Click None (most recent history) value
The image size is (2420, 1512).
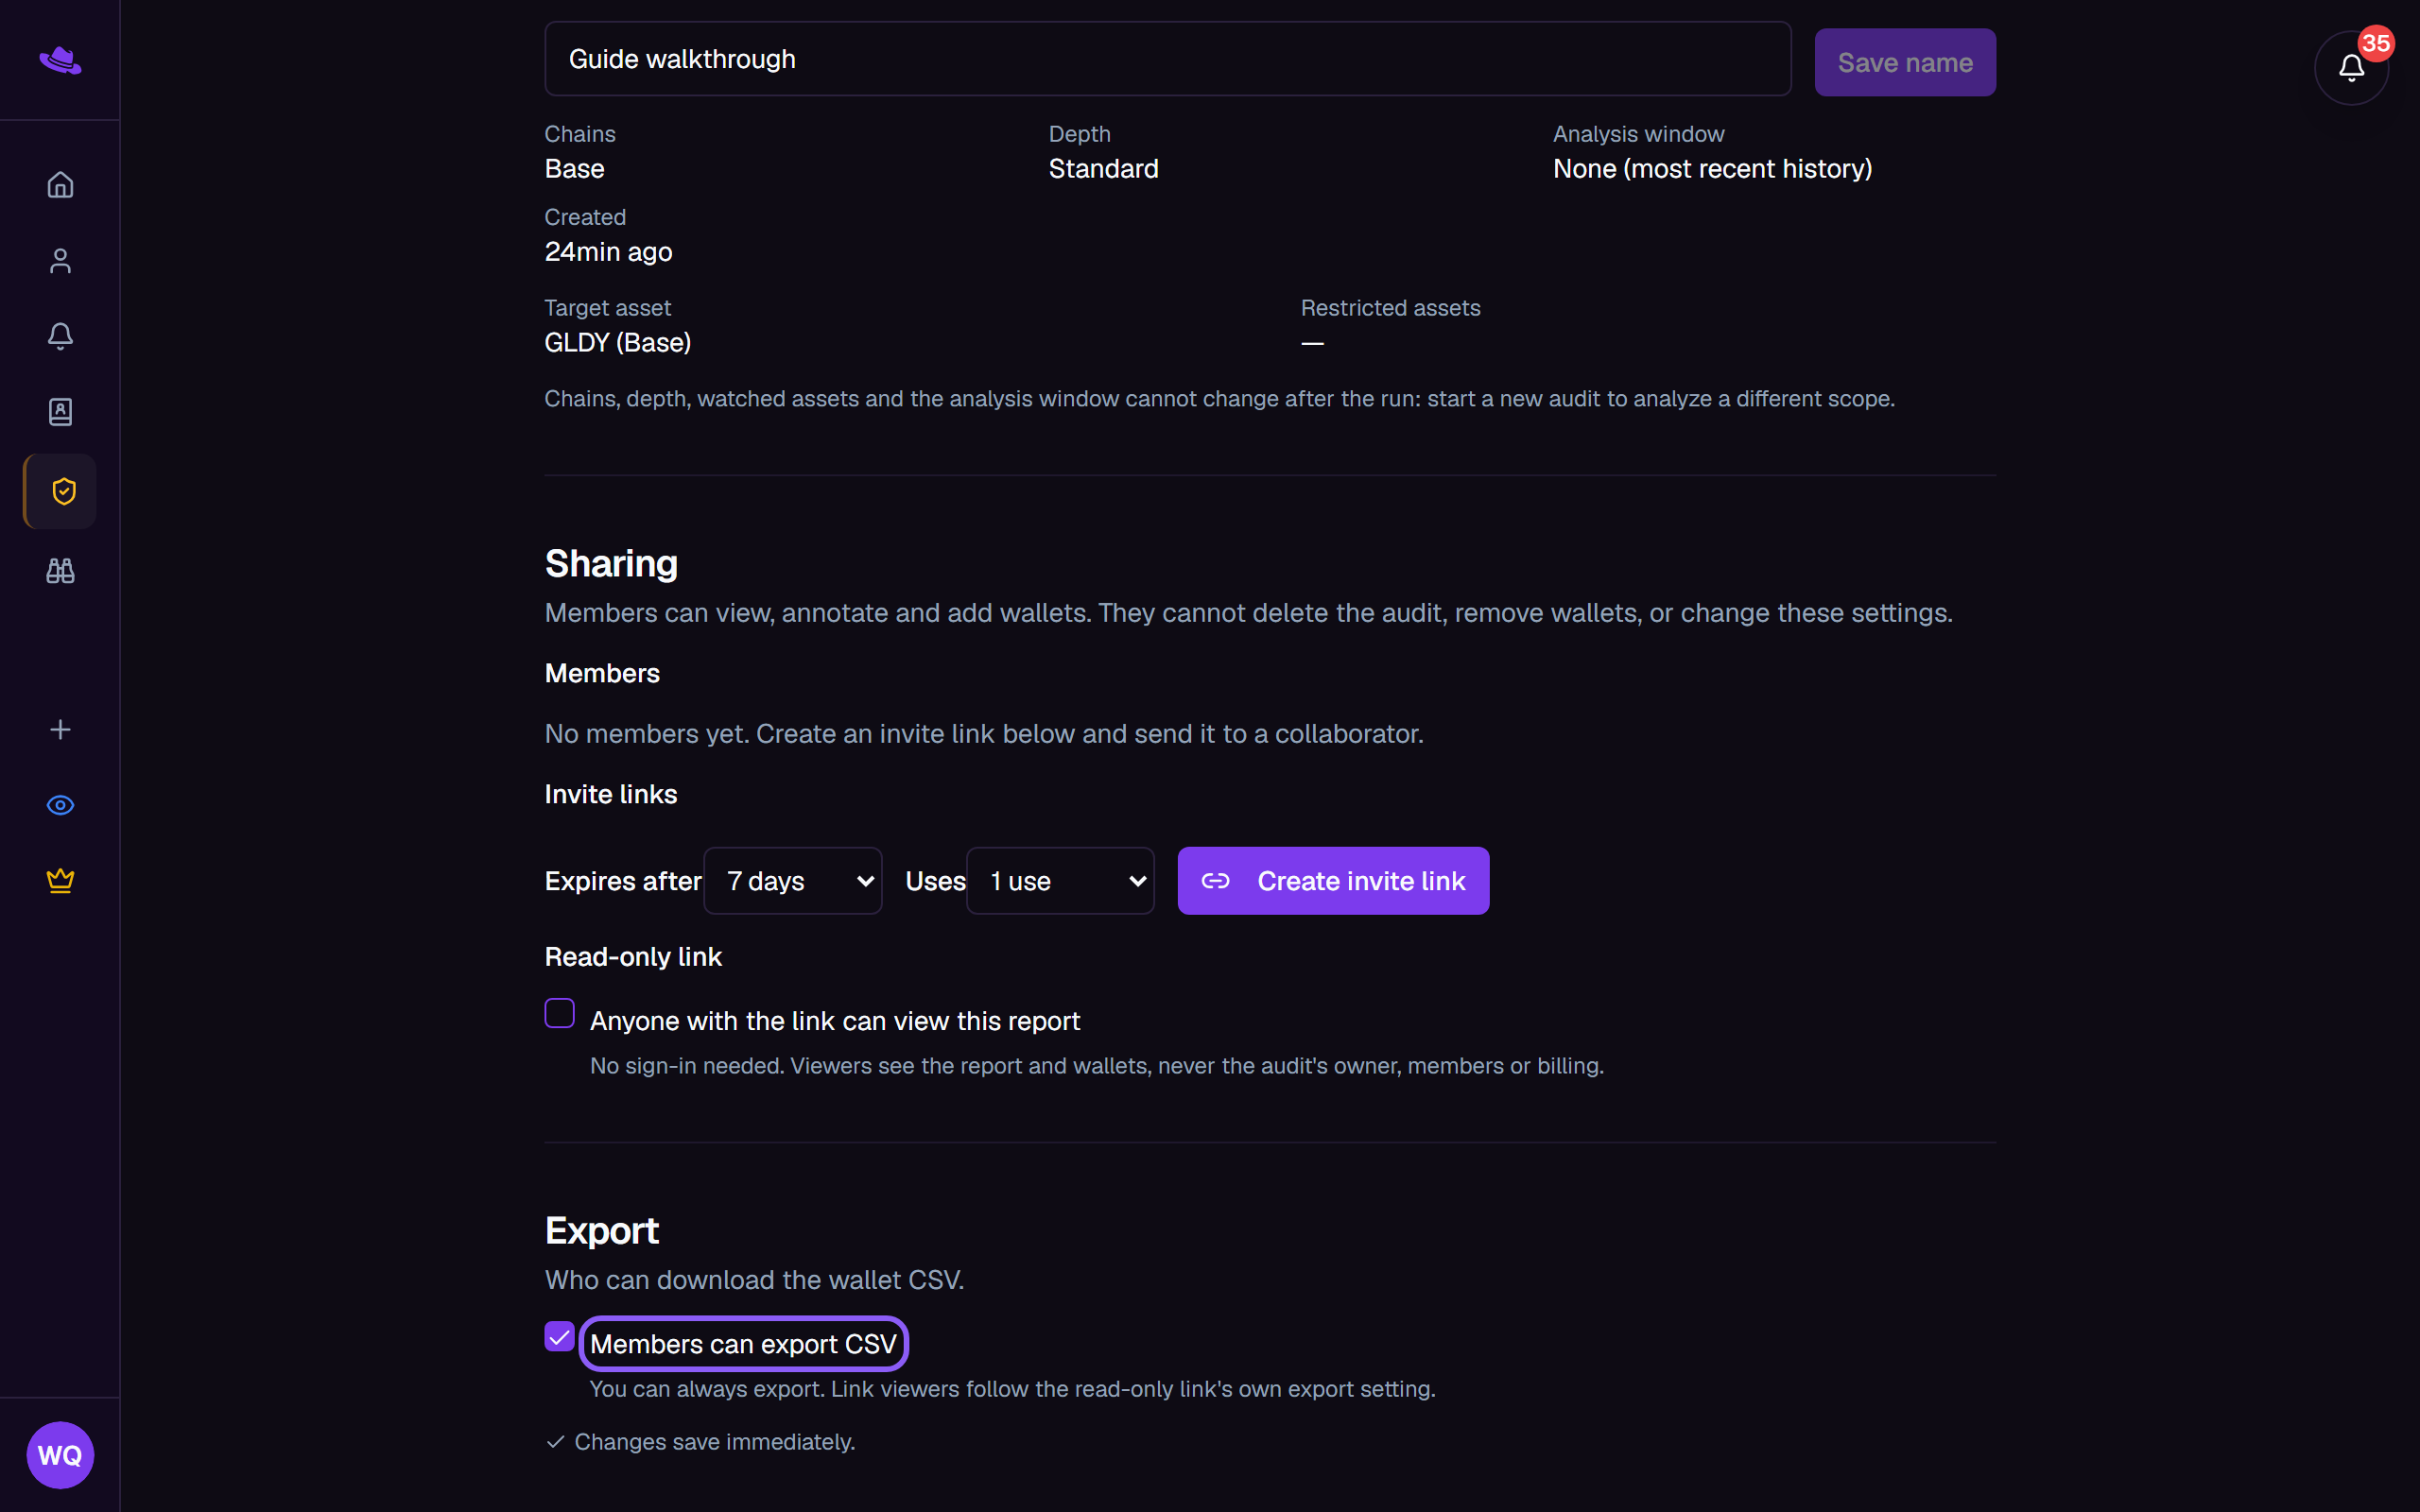pos(1712,169)
